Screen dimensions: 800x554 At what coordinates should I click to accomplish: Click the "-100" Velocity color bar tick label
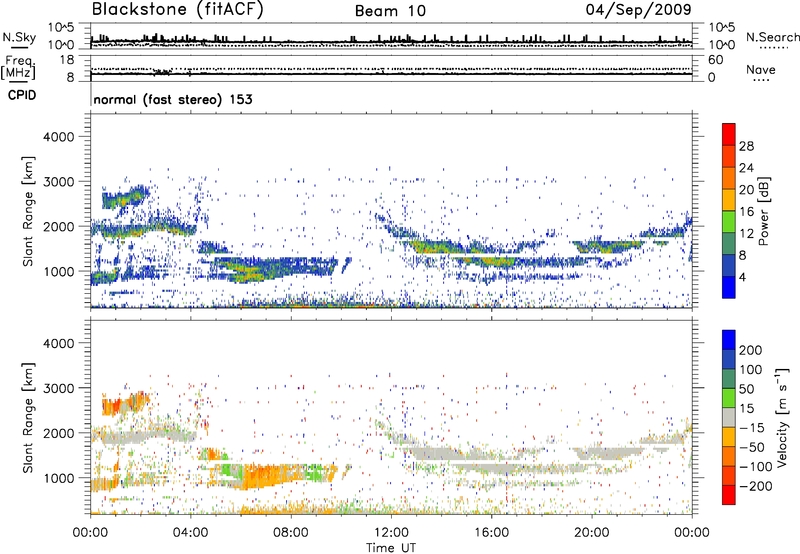pyautogui.click(x=756, y=467)
